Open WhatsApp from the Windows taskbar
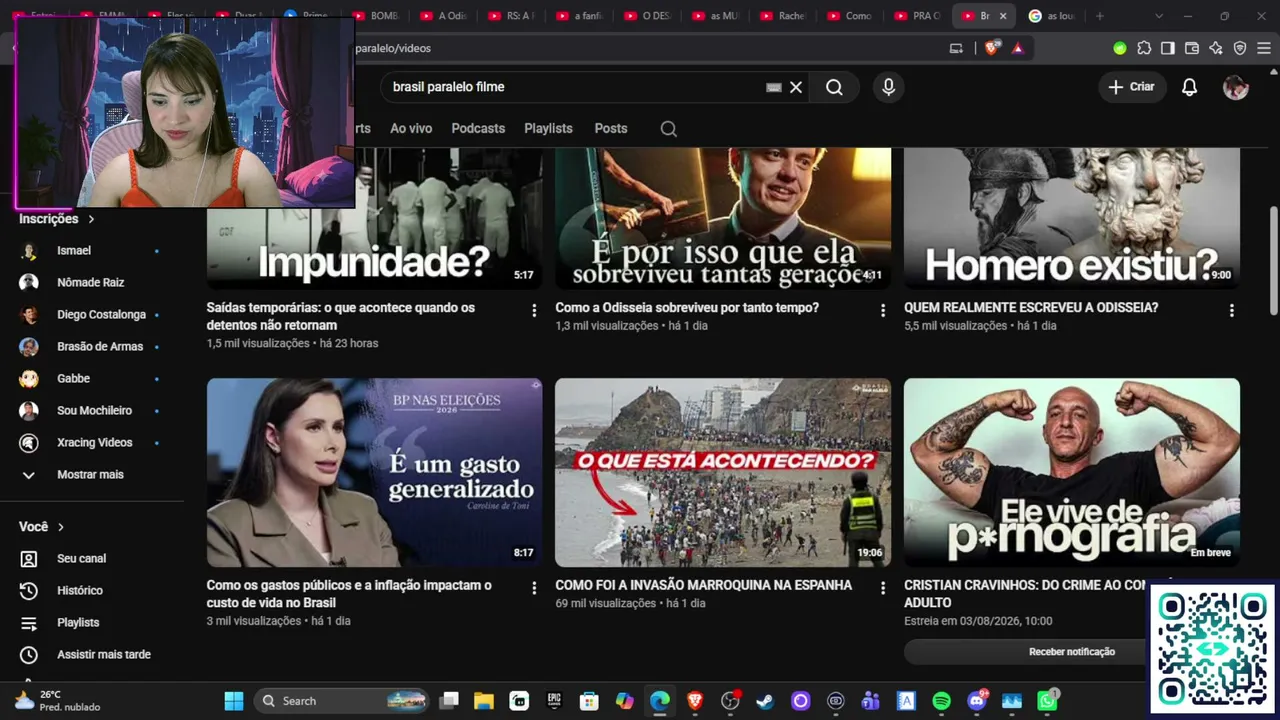 click(x=1047, y=701)
